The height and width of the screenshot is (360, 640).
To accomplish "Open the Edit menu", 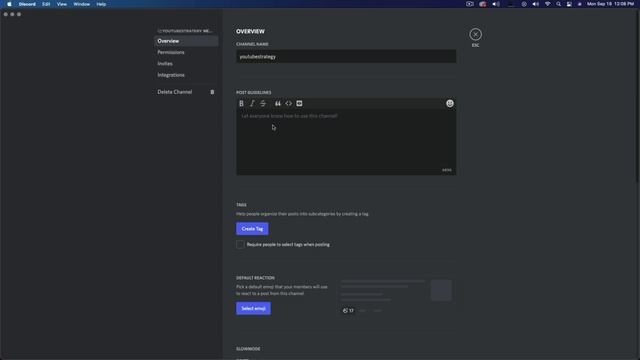I will (x=46, y=4).
